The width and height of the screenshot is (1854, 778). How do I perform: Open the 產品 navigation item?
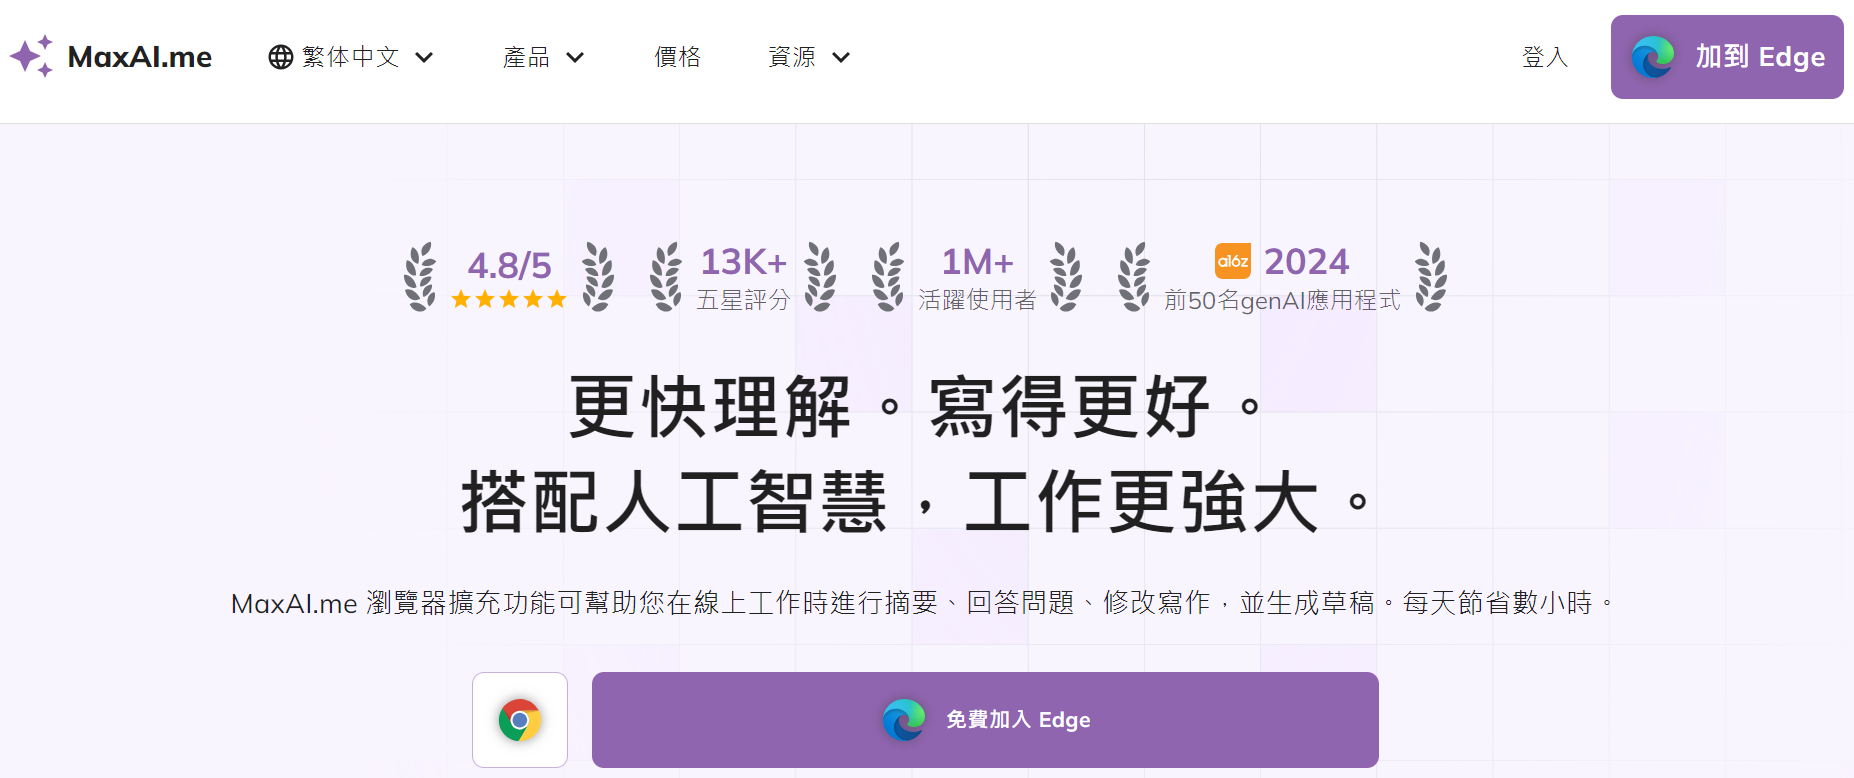pyautogui.click(x=543, y=57)
